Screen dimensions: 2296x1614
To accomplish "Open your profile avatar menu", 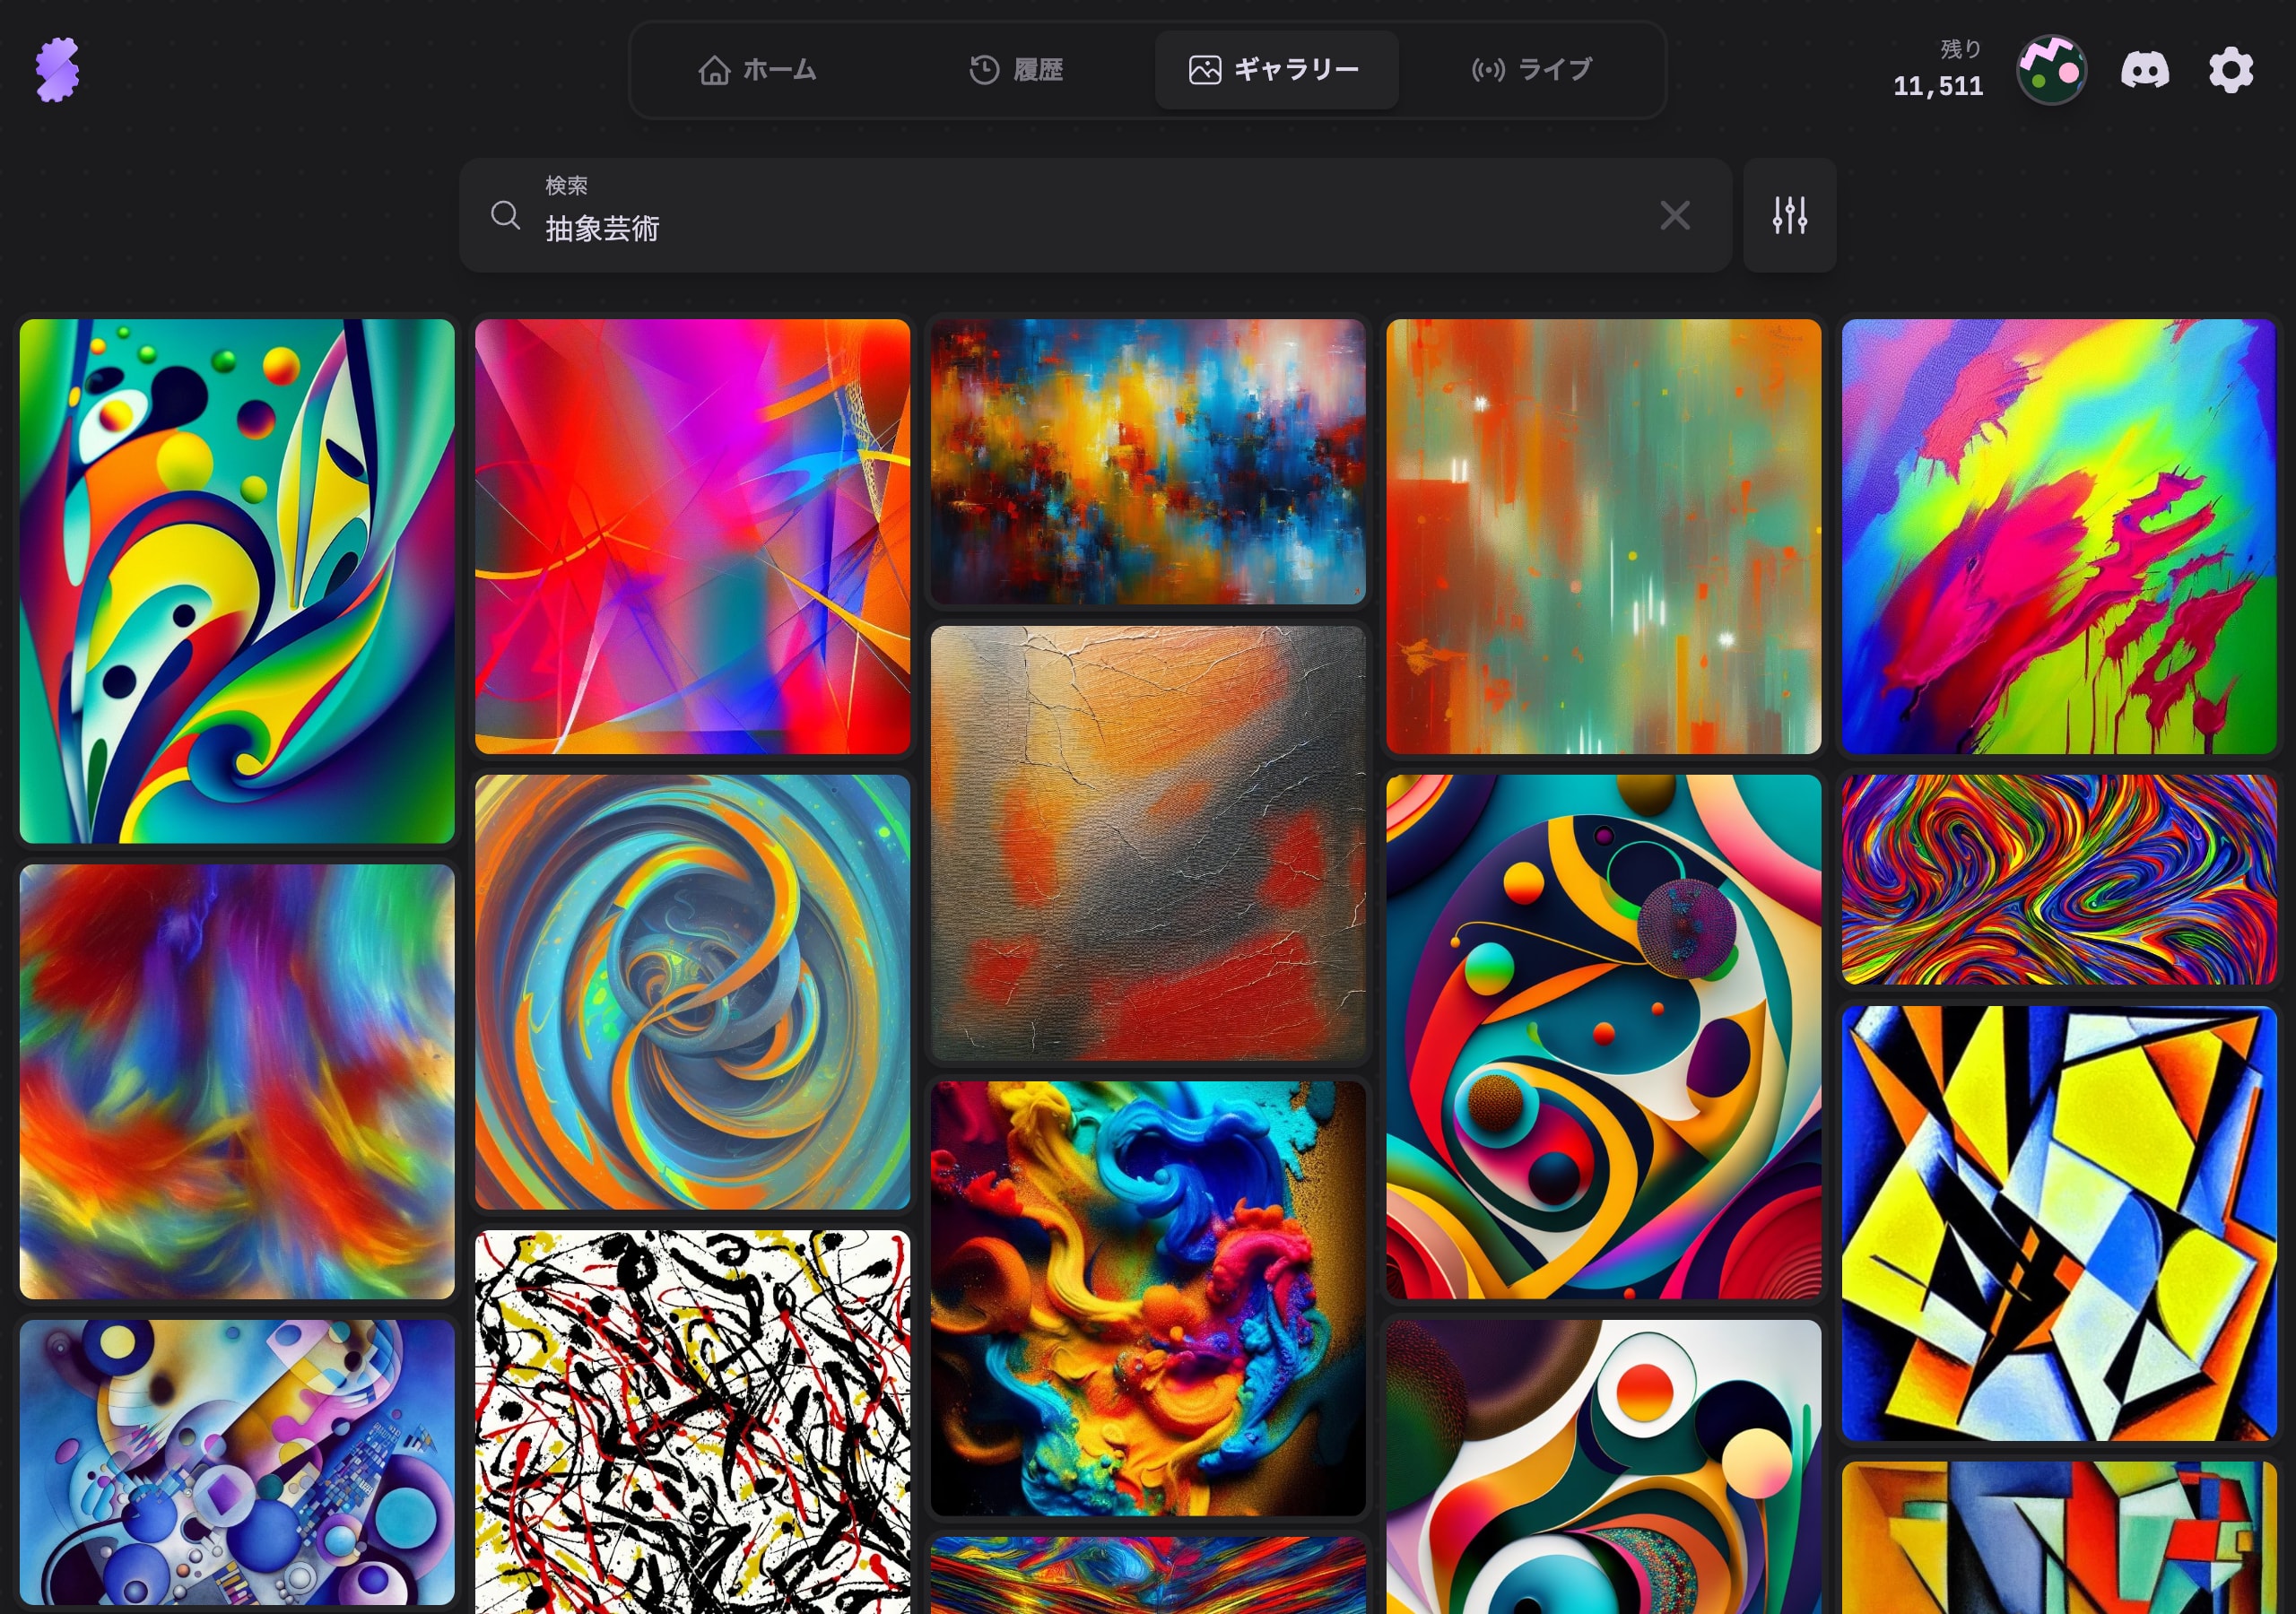I will (2052, 70).
